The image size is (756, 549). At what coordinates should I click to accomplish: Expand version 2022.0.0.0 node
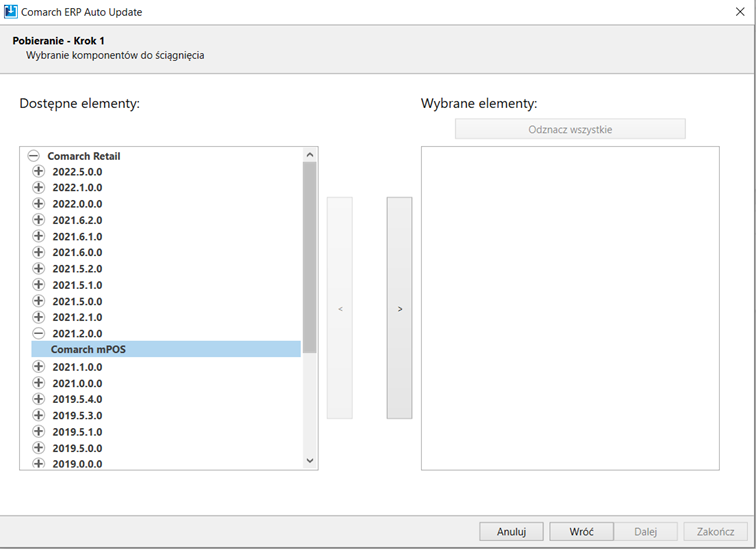tap(39, 203)
